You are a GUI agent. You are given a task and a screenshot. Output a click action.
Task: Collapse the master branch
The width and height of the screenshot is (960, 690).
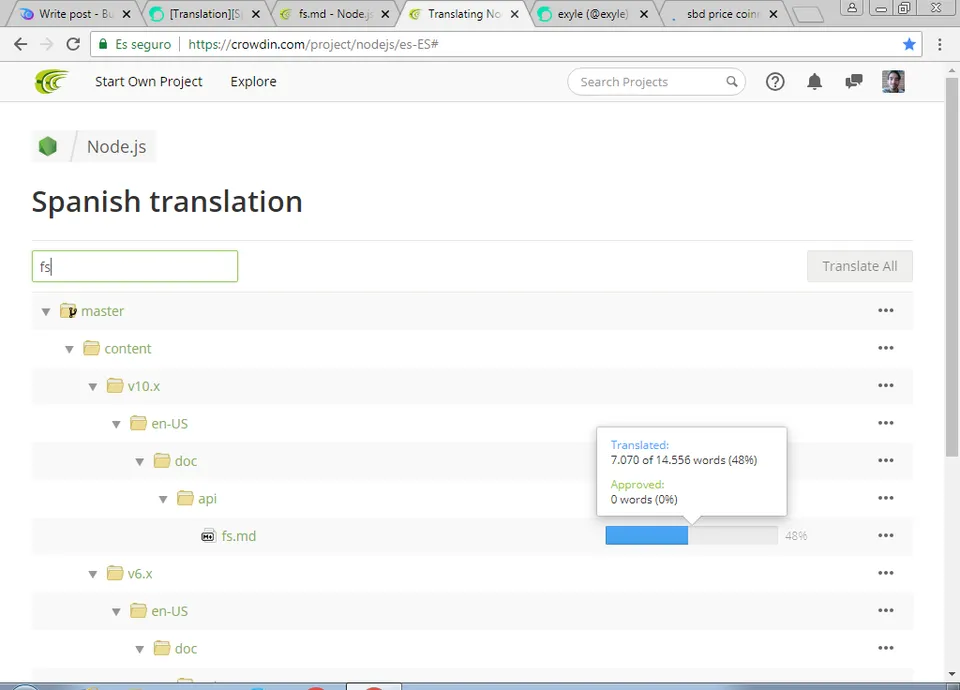point(46,312)
